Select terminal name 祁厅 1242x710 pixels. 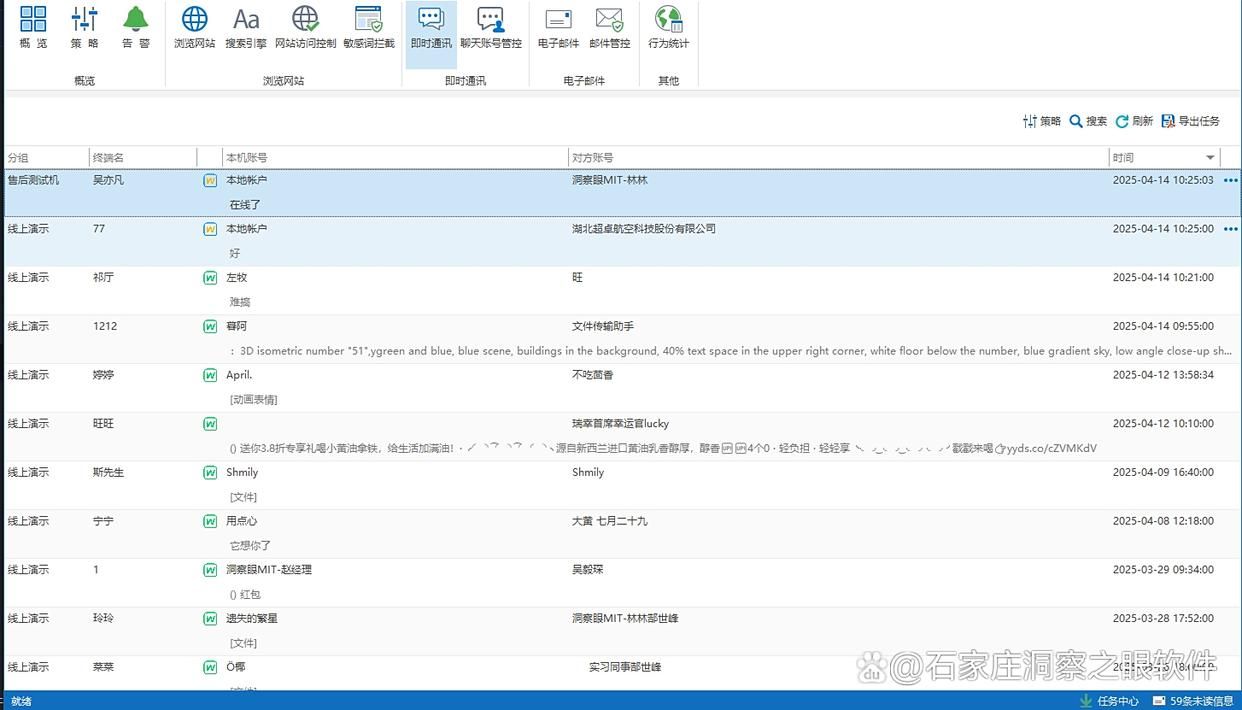click(103, 278)
